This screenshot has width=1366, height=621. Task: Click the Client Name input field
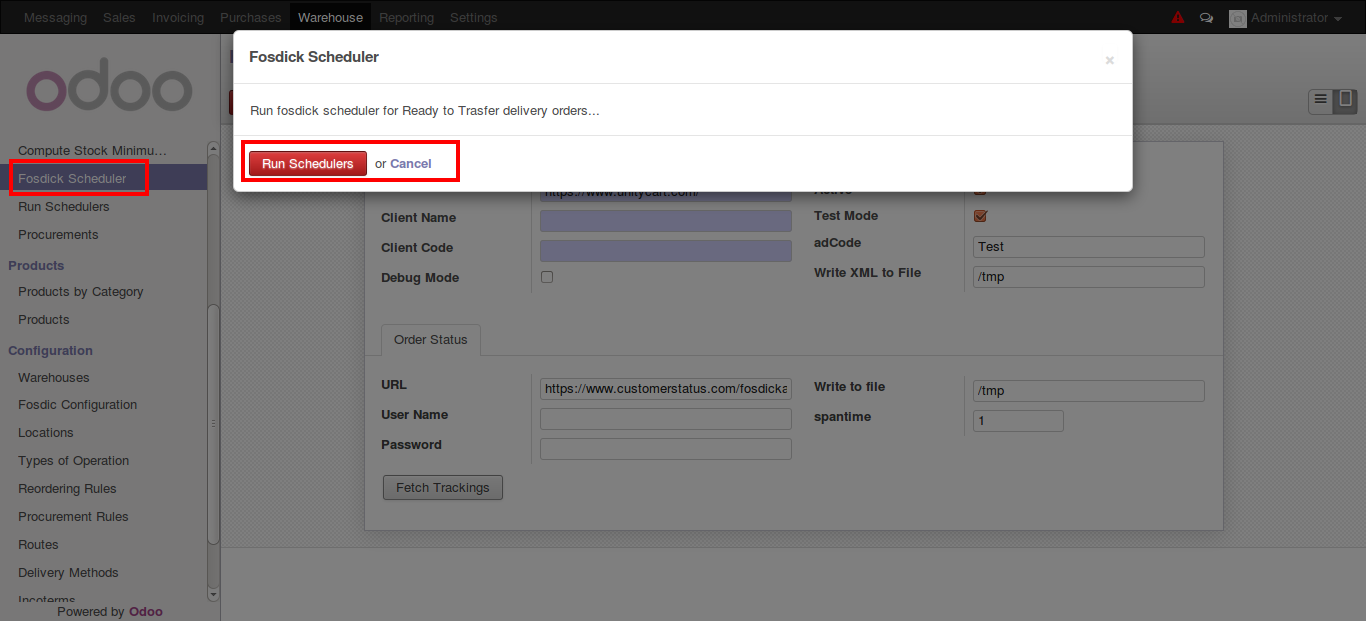pos(666,220)
